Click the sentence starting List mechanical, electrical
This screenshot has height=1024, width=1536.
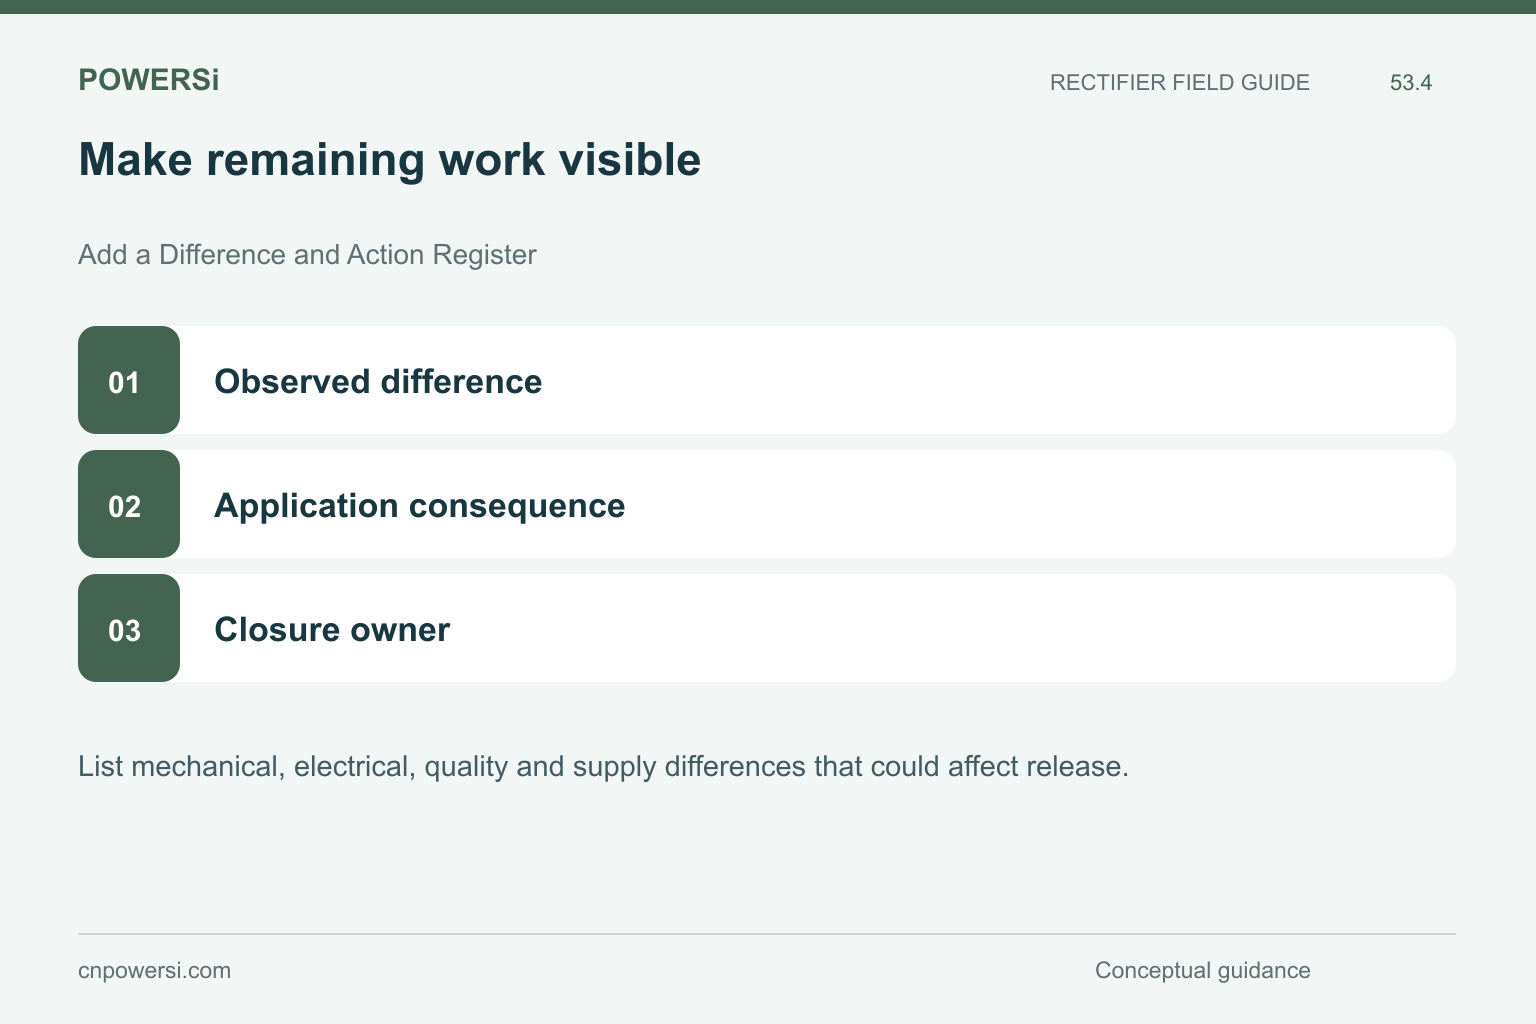click(x=603, y=767)
